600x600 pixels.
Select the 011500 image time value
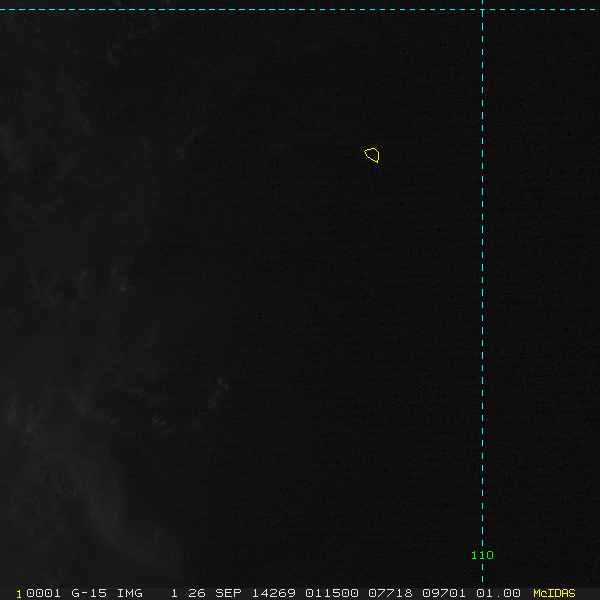pyautogui.click(x=332, y=593)
